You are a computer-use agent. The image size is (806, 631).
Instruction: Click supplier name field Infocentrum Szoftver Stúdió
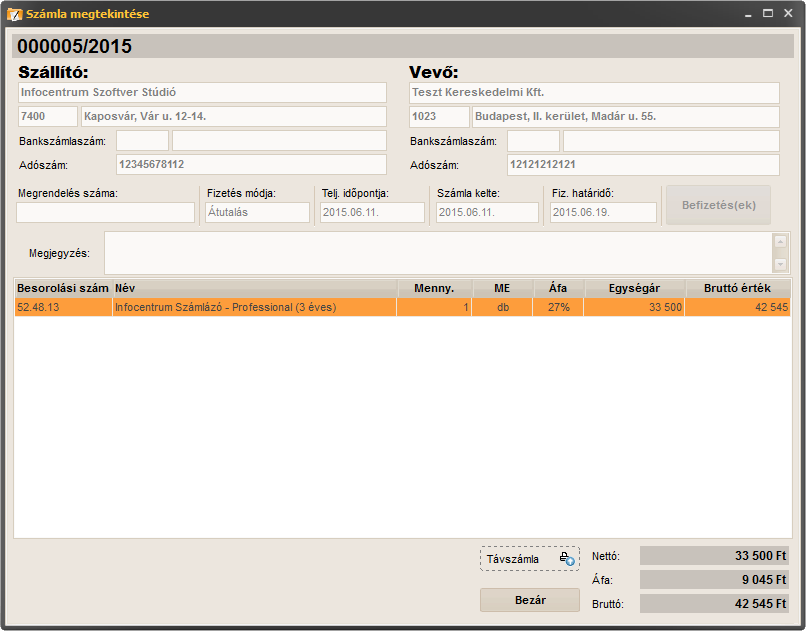click(203, 92)
